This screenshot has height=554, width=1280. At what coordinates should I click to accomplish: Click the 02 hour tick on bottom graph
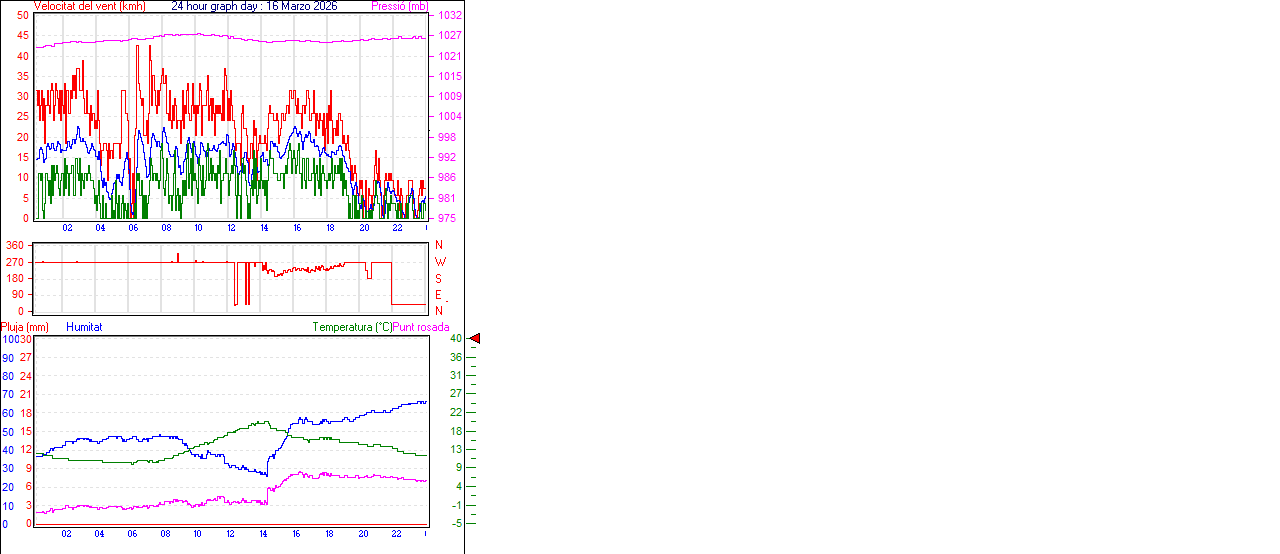coord(67,534)
